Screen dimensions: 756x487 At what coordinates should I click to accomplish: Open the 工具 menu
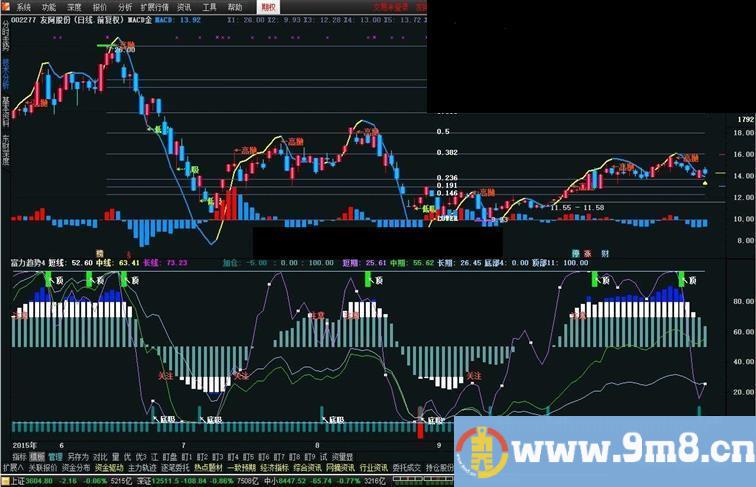[x=209, y=6]
